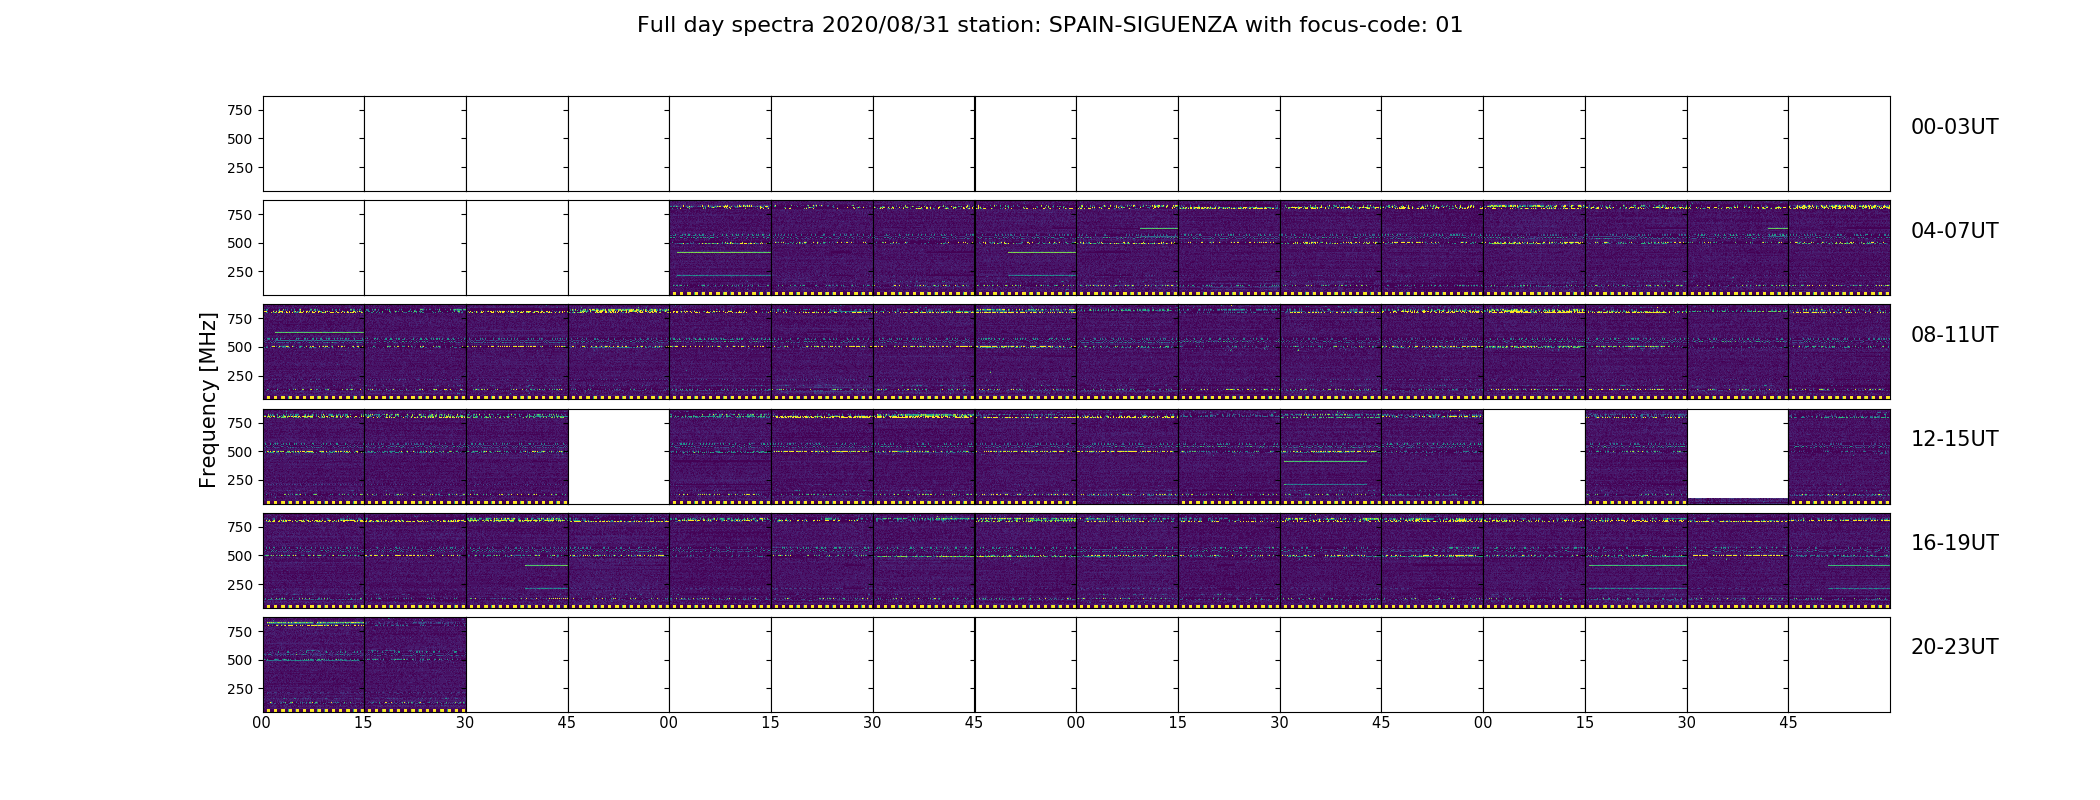Select the 750 tick label of the 12-15UT row
Viewport: 2100px width, 800px height.
240,423
